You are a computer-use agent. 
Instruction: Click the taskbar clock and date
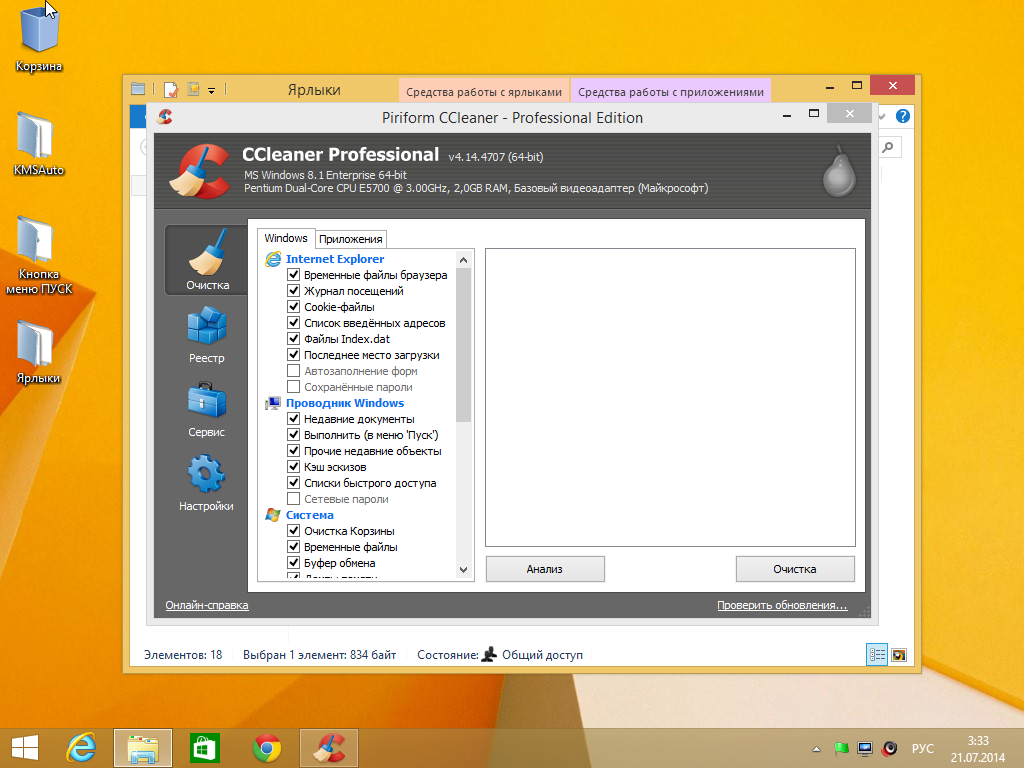coord(978,749)
